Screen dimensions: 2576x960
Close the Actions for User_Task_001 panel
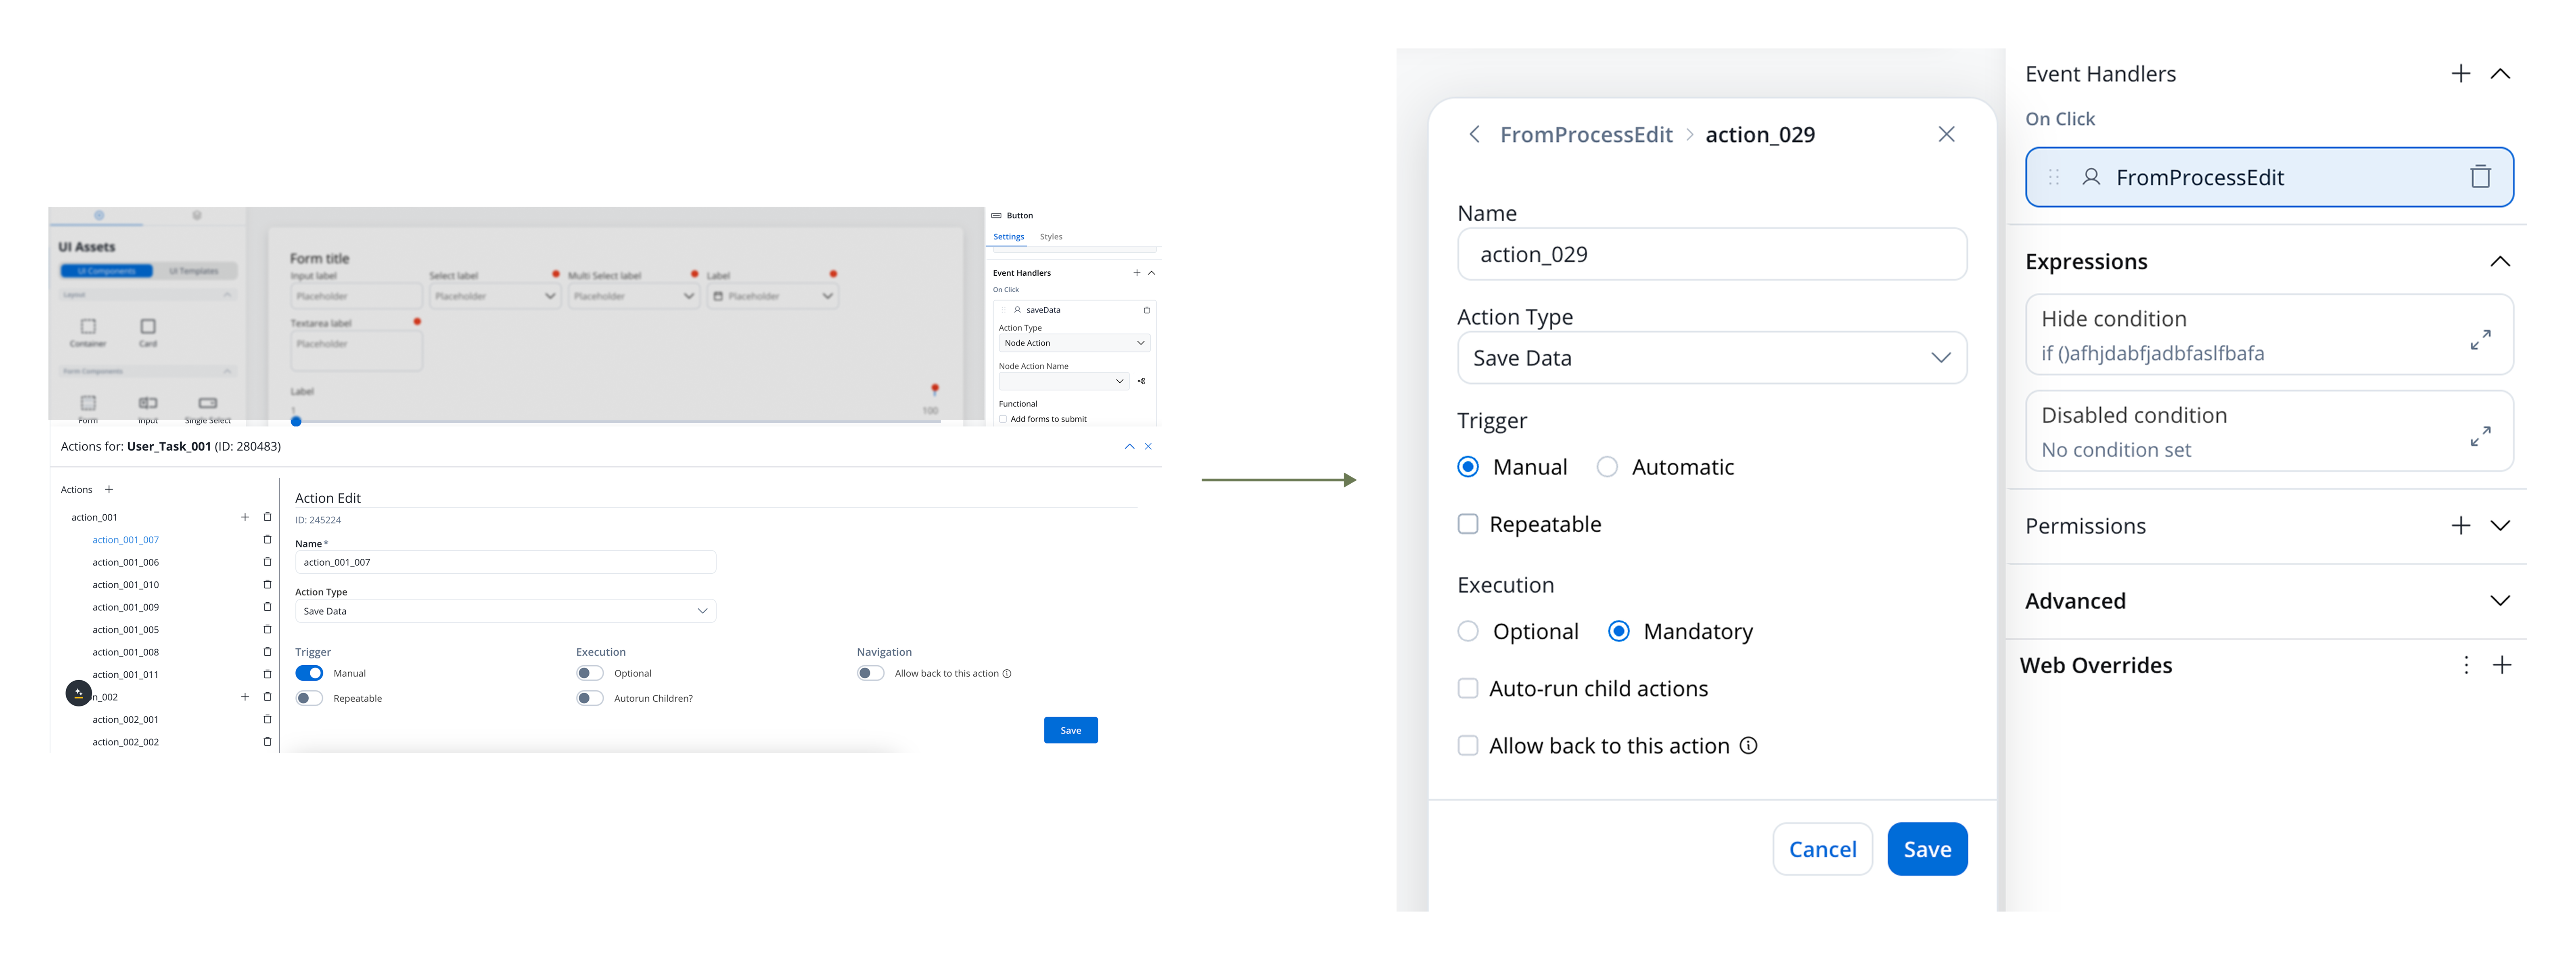1148,446
